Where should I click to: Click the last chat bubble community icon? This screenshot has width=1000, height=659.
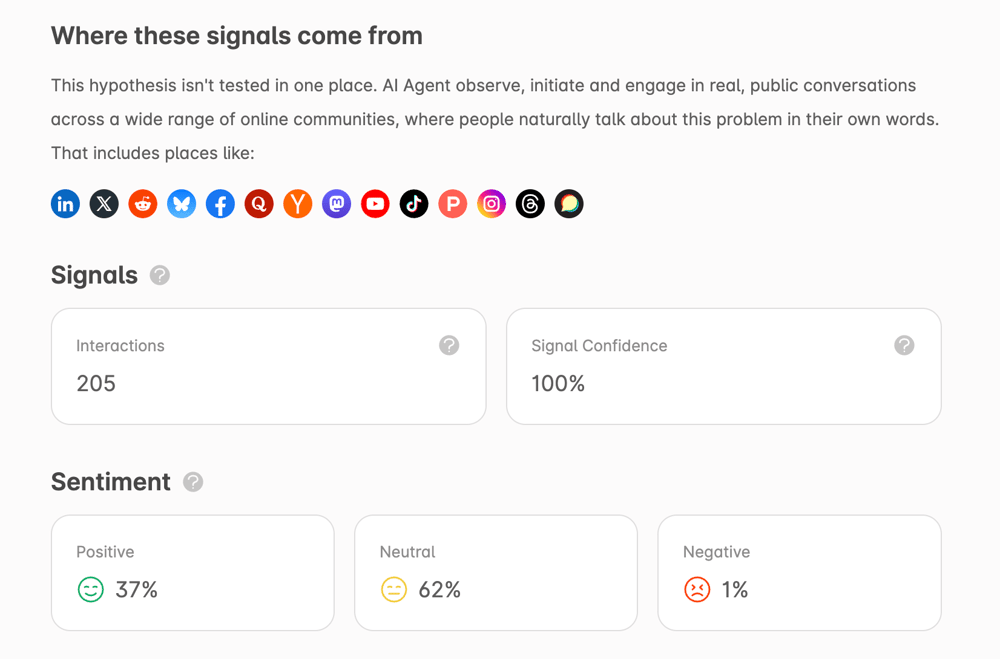(x=569, y=204)
